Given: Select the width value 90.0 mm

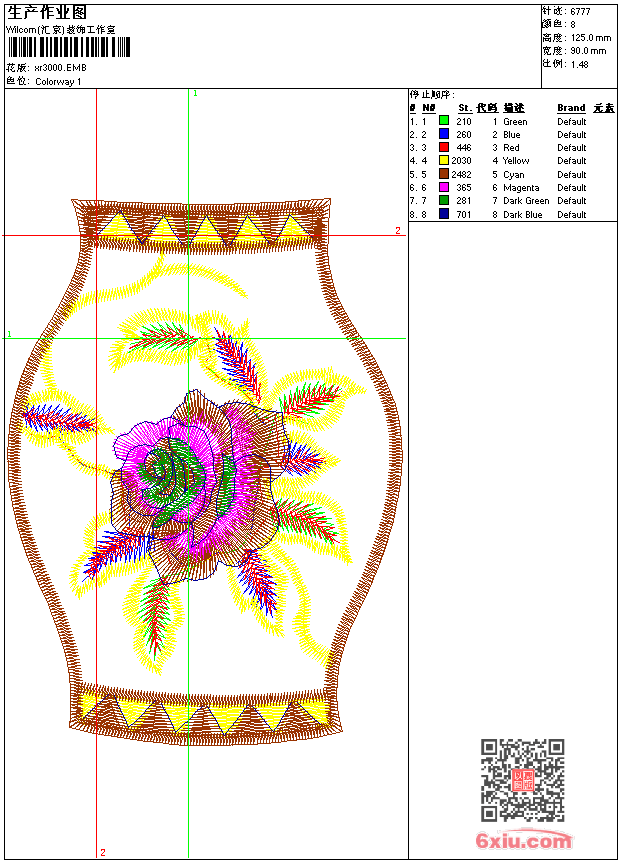Looking at the screenshot, I should coord(588,51).
